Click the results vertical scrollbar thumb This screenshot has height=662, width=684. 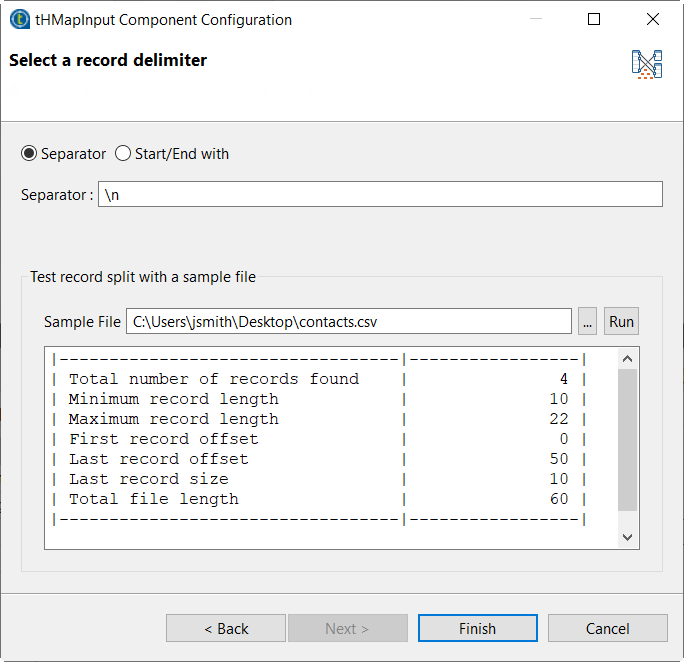[x=627, y=440]
